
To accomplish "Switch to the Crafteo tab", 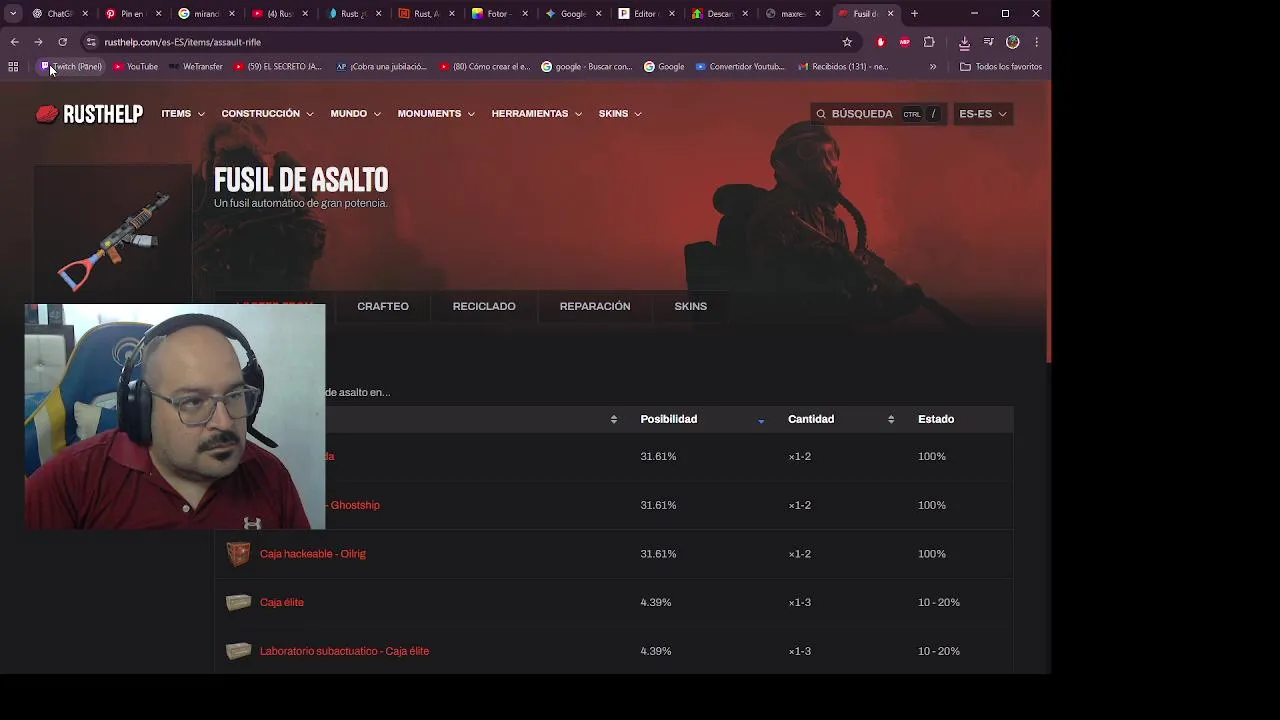I will [383, 306].
